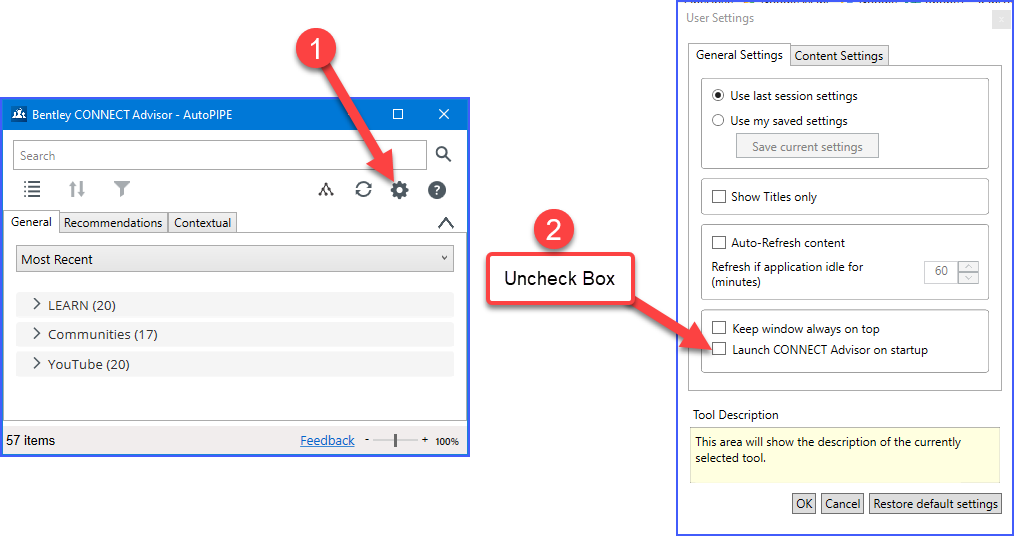Click the Save current settings button
The image size is (1014, 536).
coord(807,146)
